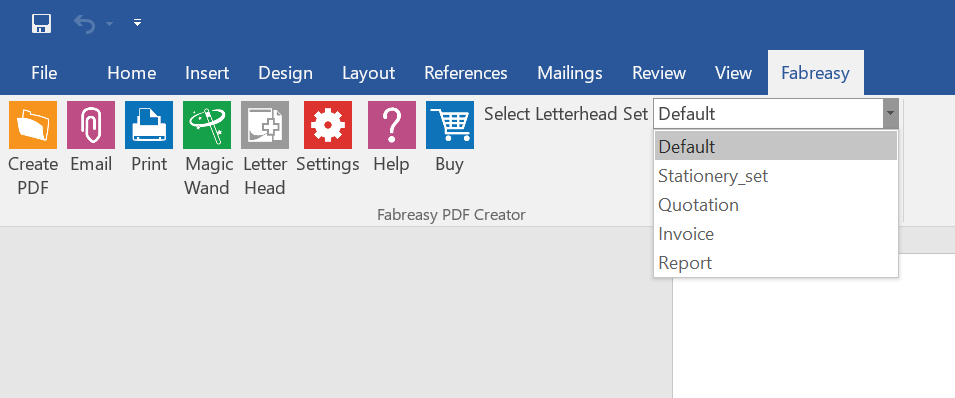
Task: Open Fabreasy Settings gear icon
Action: [328, 125]
